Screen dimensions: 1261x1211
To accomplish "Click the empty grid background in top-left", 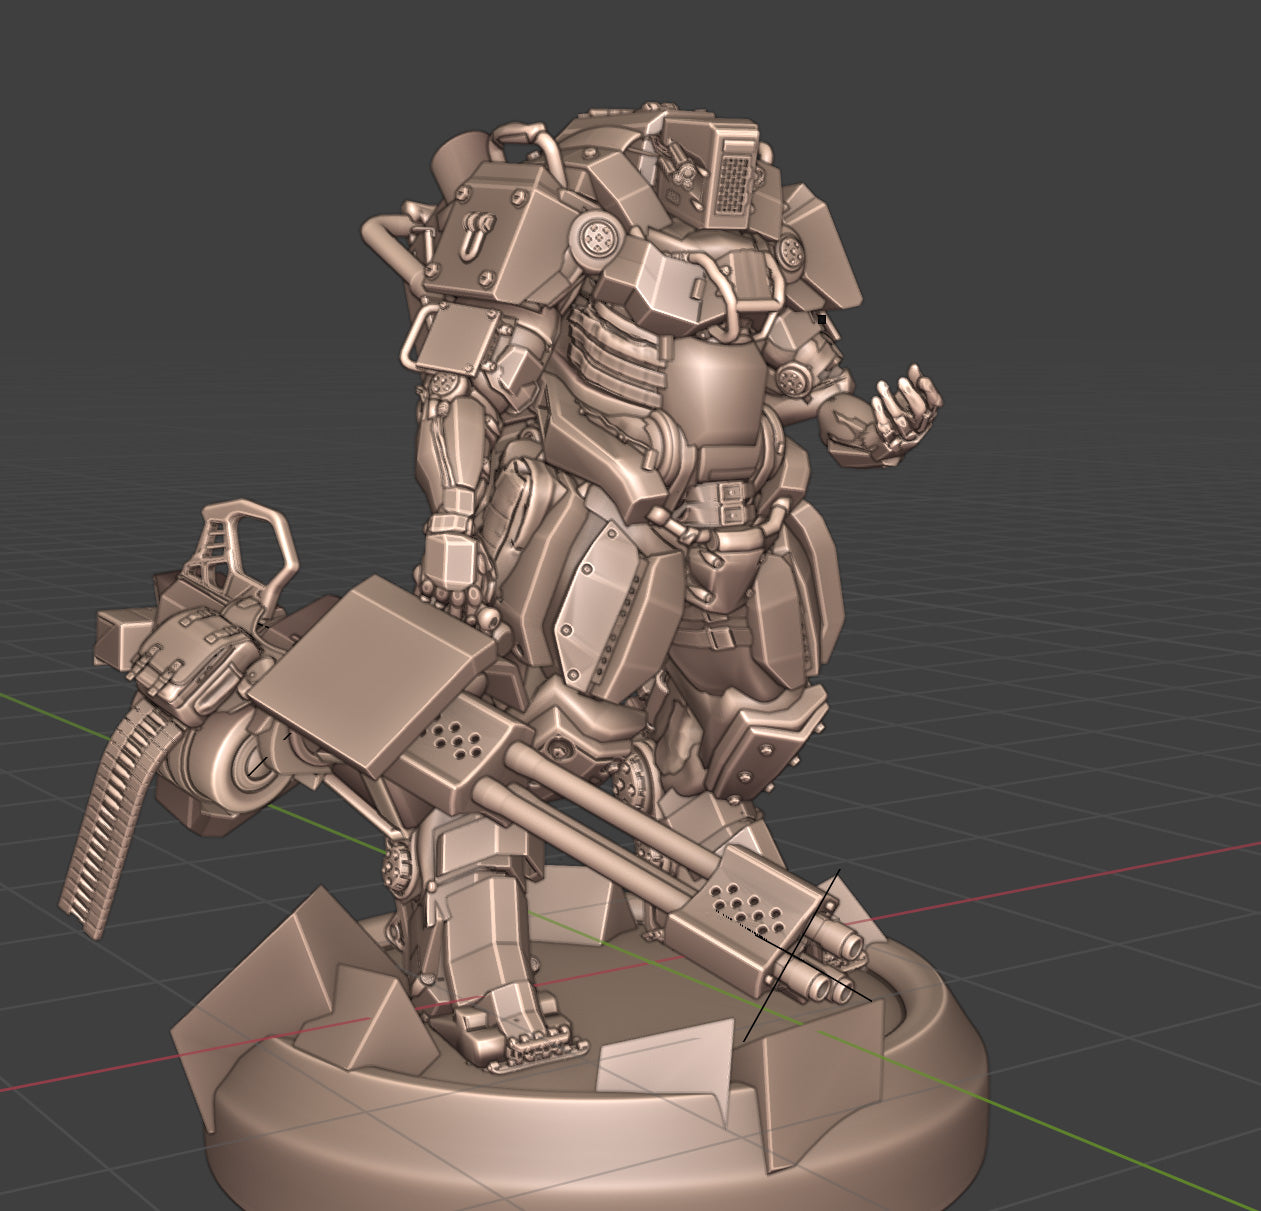I will click(150, 150).
